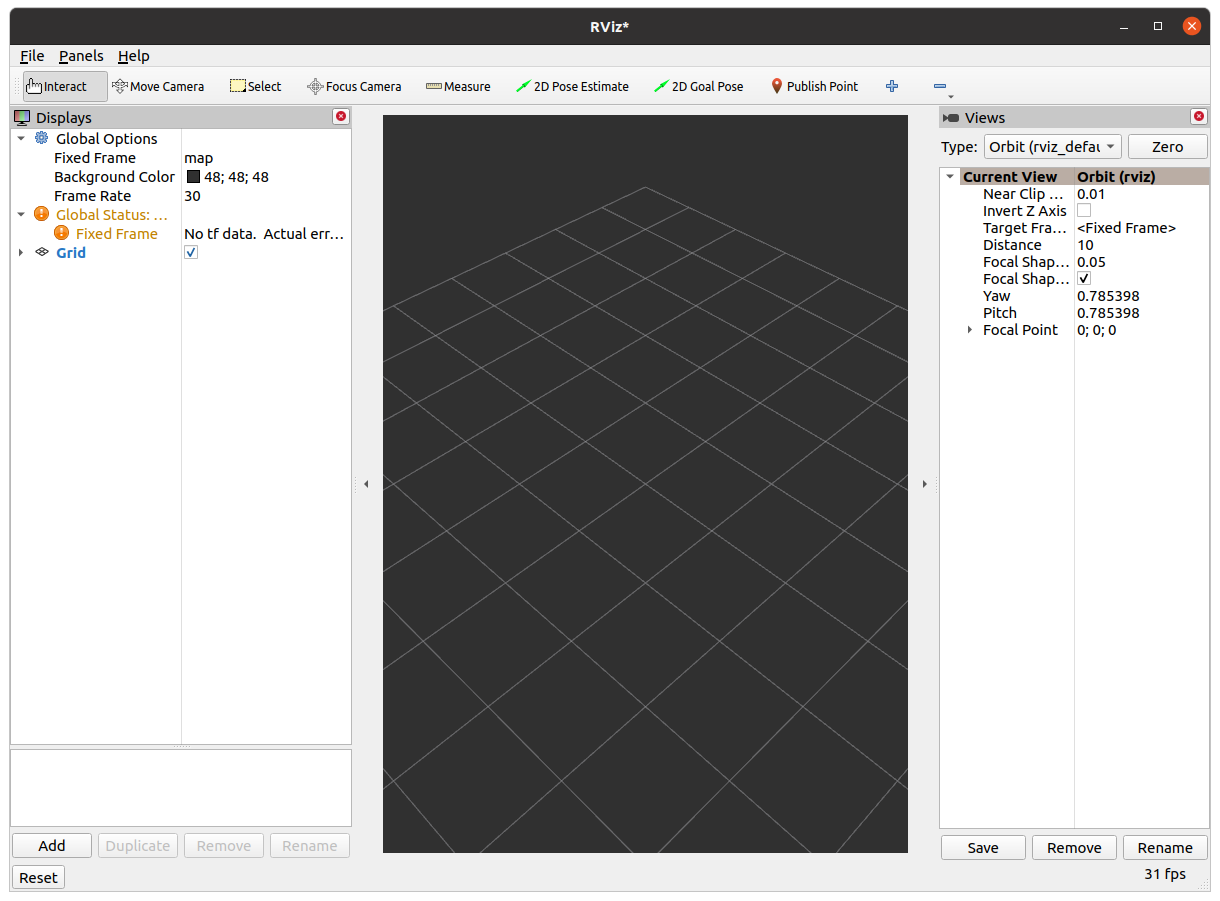Collapse the right Views panel arrow
Image resolution: width=1220 pixels, height=901 pixels.
(924, 484)
